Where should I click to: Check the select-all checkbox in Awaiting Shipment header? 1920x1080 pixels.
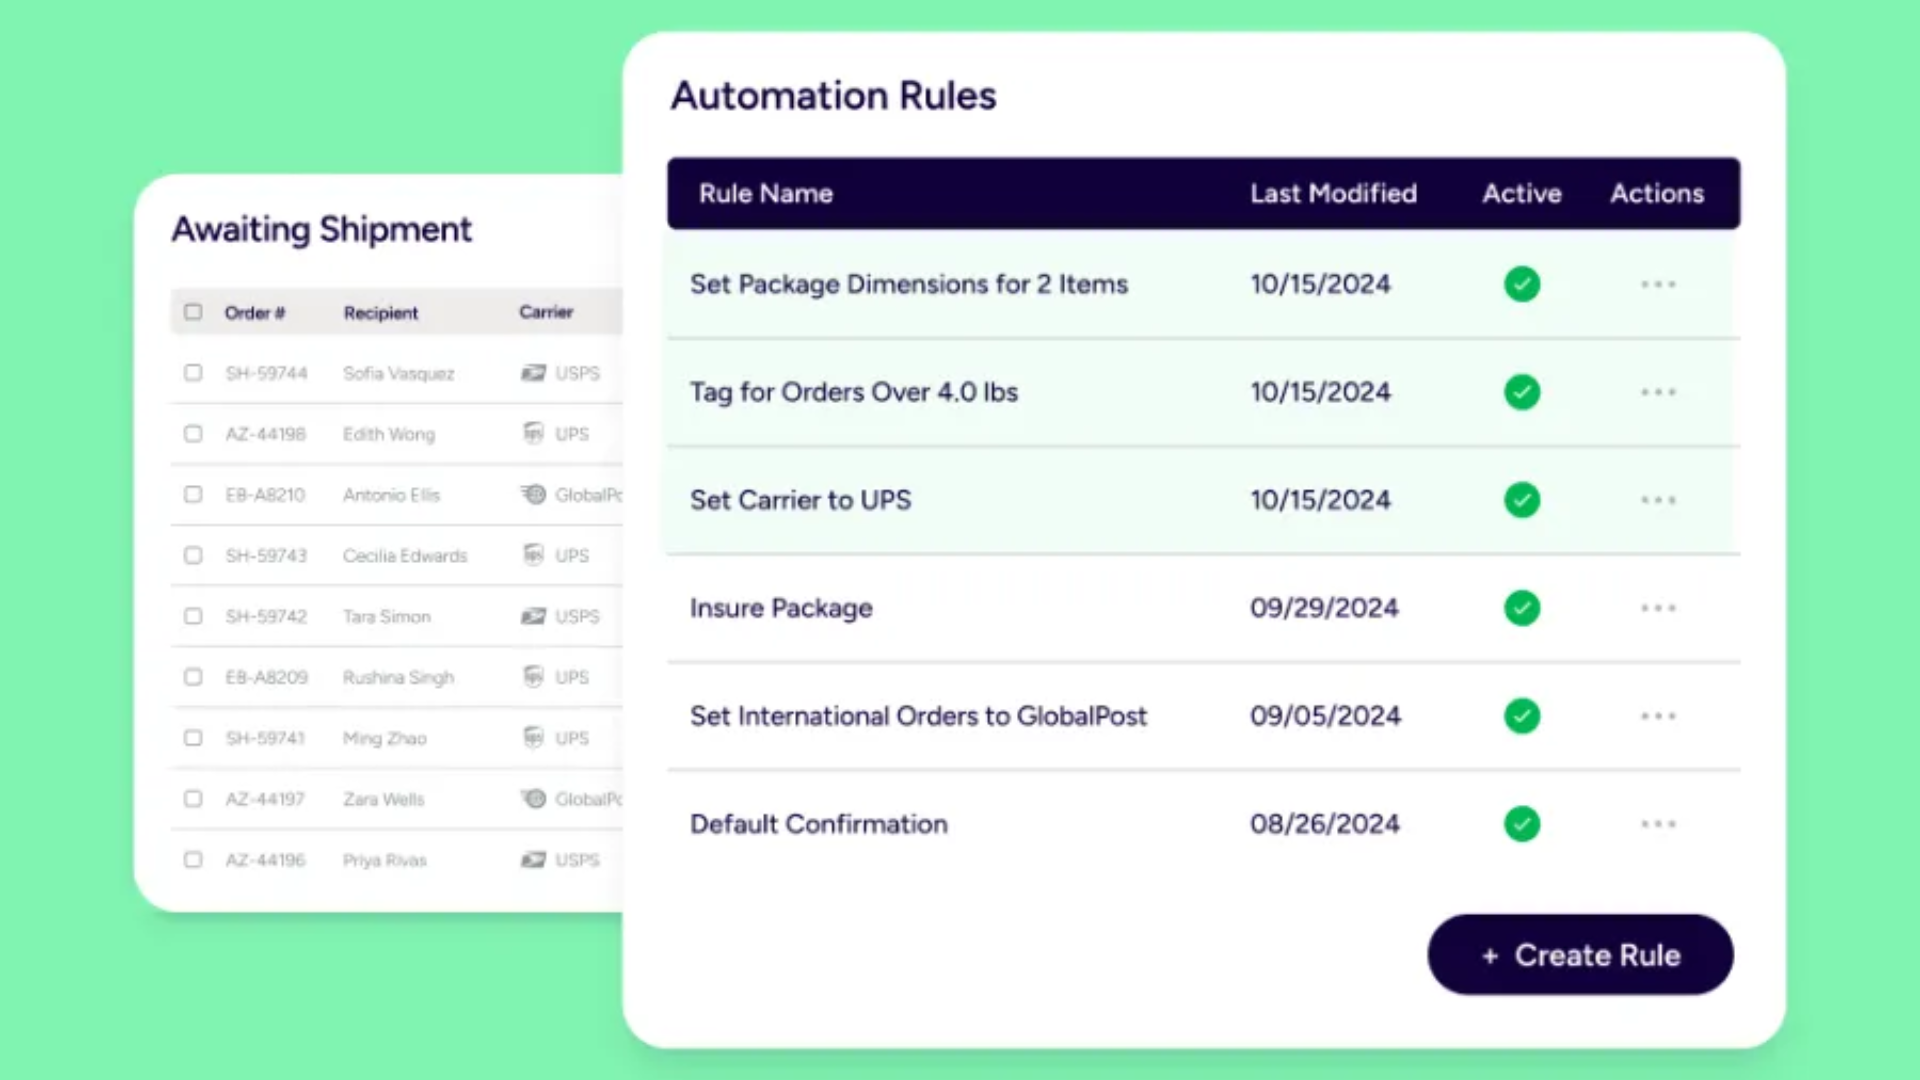[x=193, y=312]
